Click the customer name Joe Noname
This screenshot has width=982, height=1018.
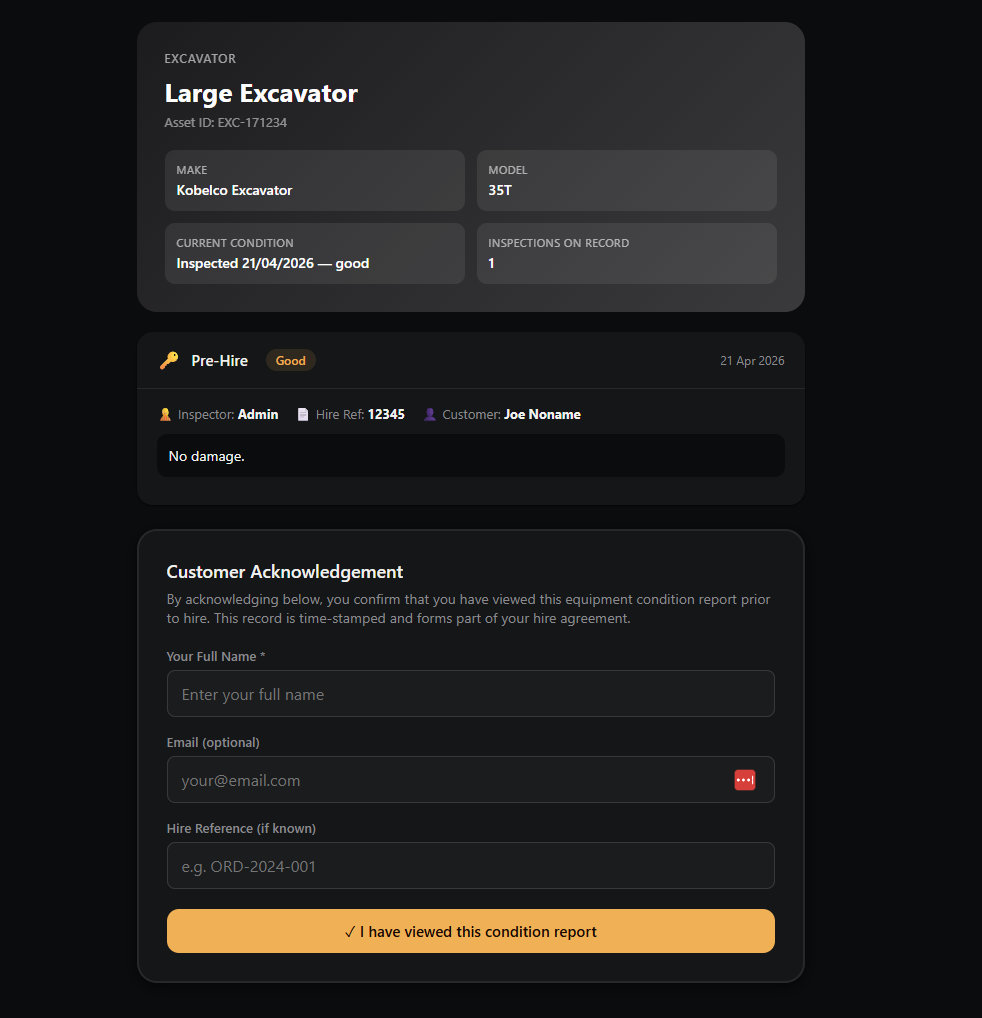542,414
